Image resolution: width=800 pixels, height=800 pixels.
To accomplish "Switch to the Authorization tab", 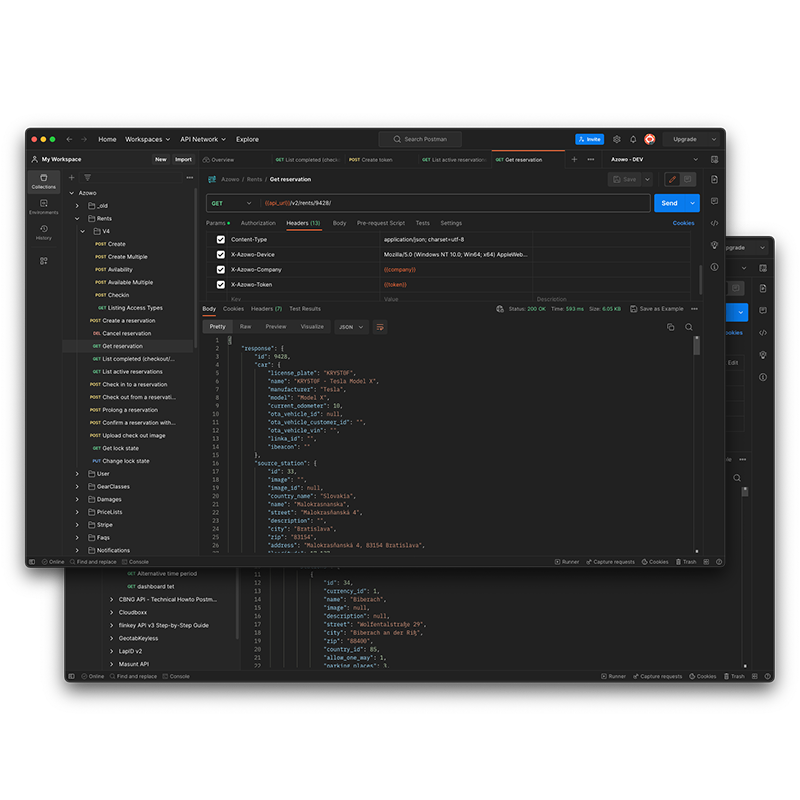I will [258, 223].
